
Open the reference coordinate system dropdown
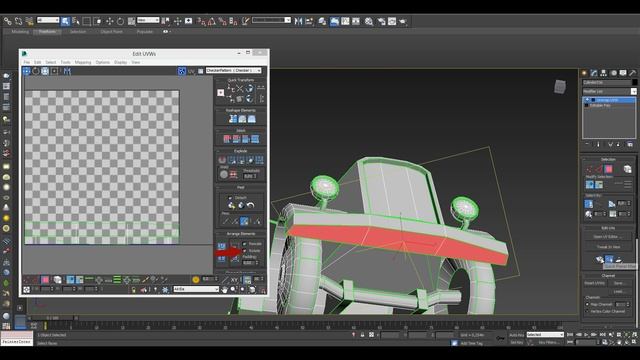point(148,20)
